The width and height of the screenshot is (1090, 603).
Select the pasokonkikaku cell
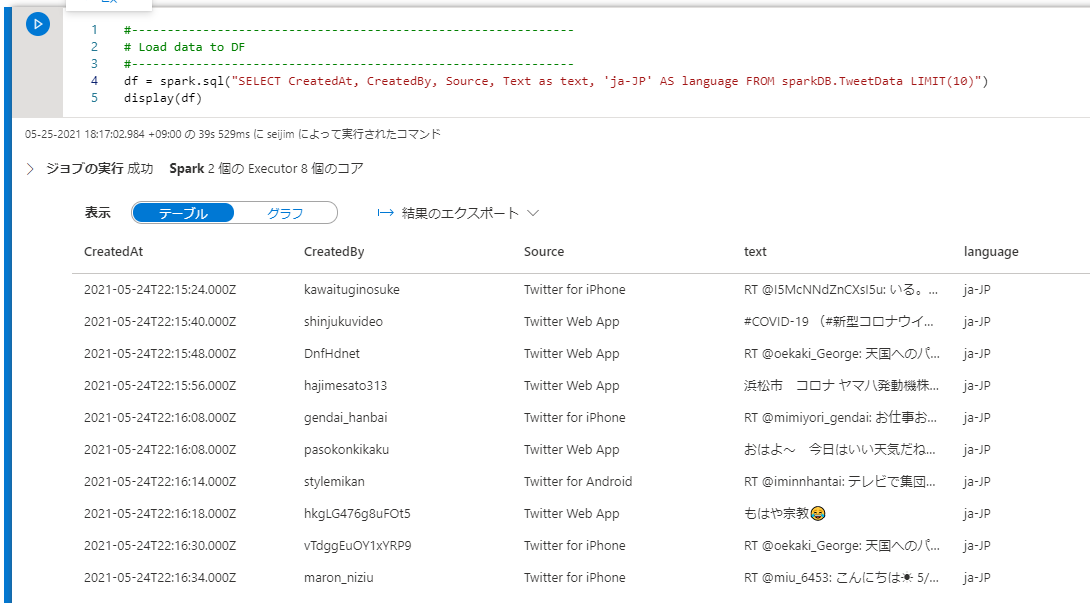pyautogui.click(x=346, y=449)
